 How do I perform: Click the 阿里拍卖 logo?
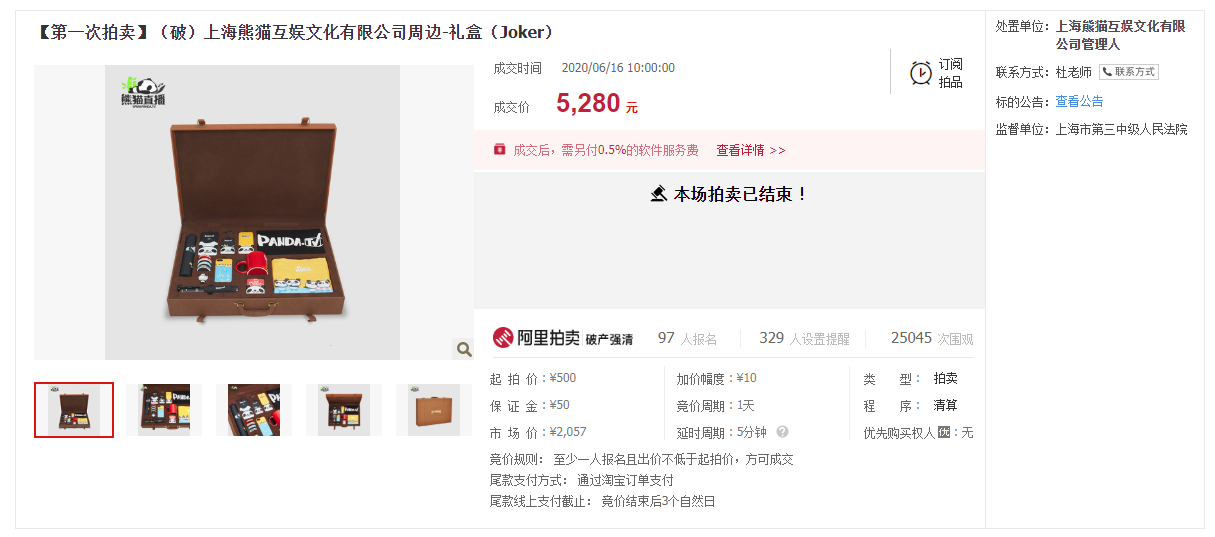click(x=536, y=338)
